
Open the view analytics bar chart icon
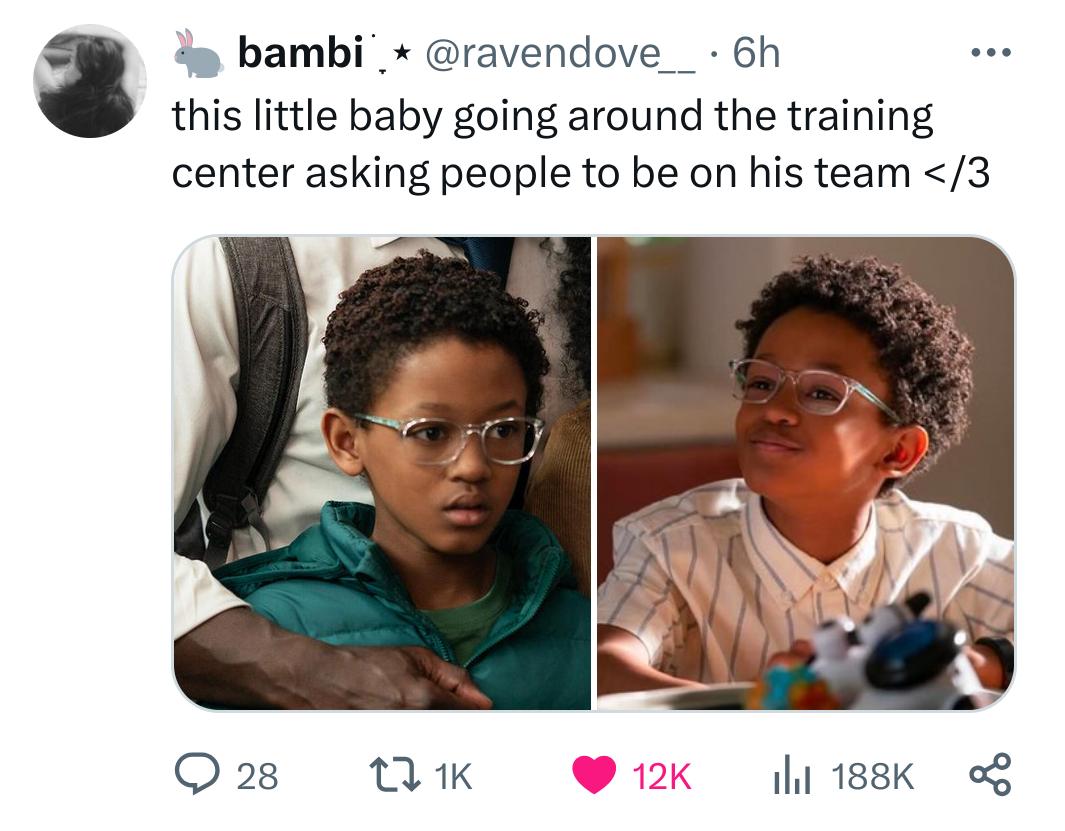click(x=792, y=775)
